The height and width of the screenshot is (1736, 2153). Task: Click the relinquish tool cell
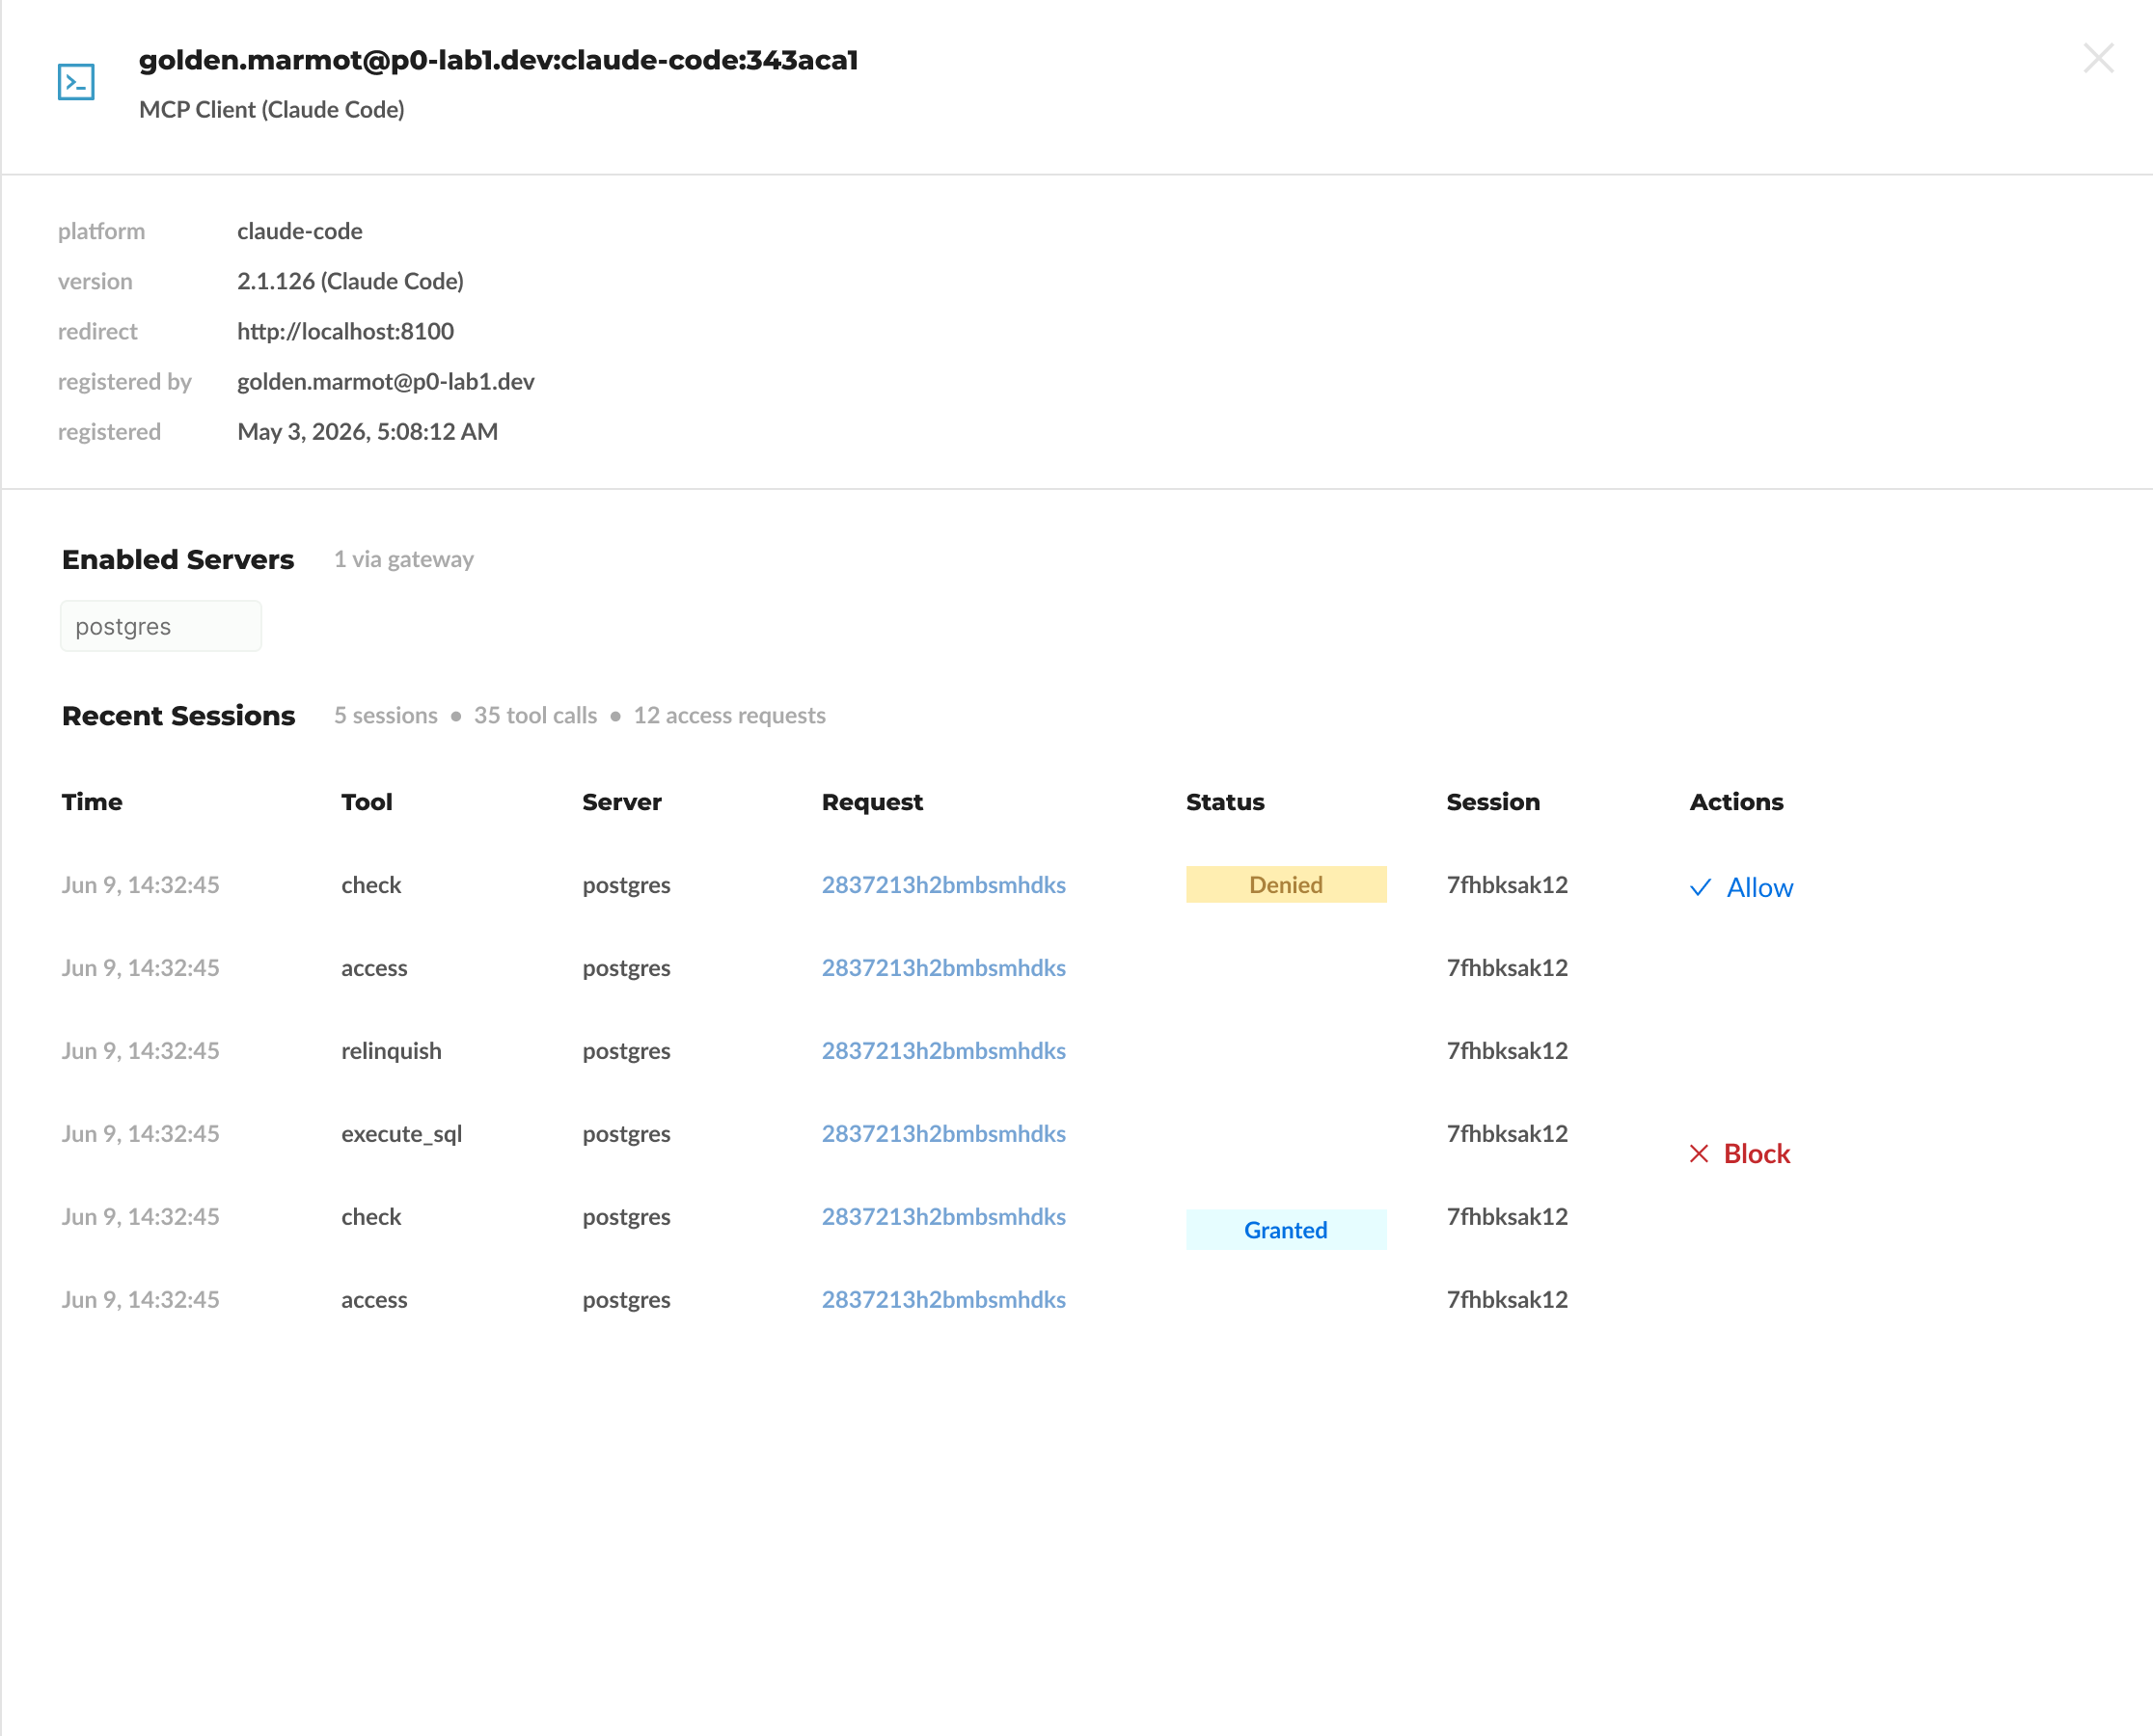391,1051
